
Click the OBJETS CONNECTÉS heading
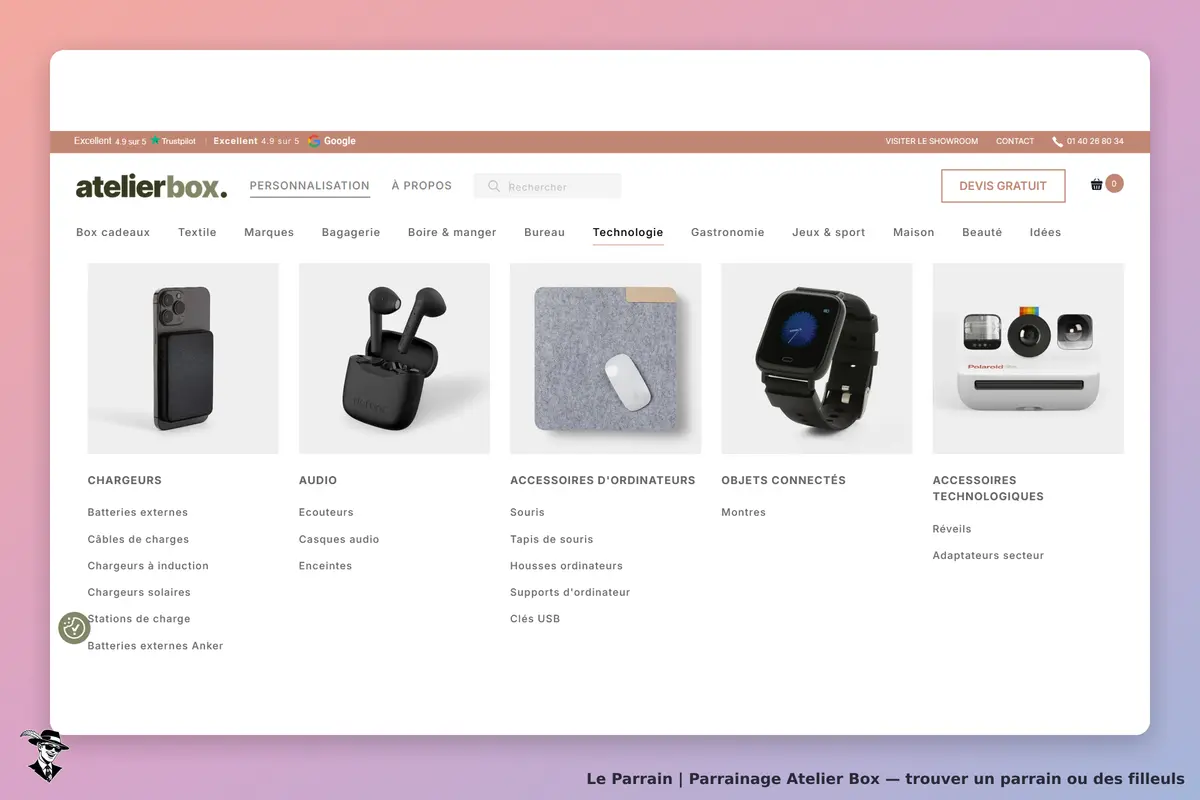coord(784,480)
